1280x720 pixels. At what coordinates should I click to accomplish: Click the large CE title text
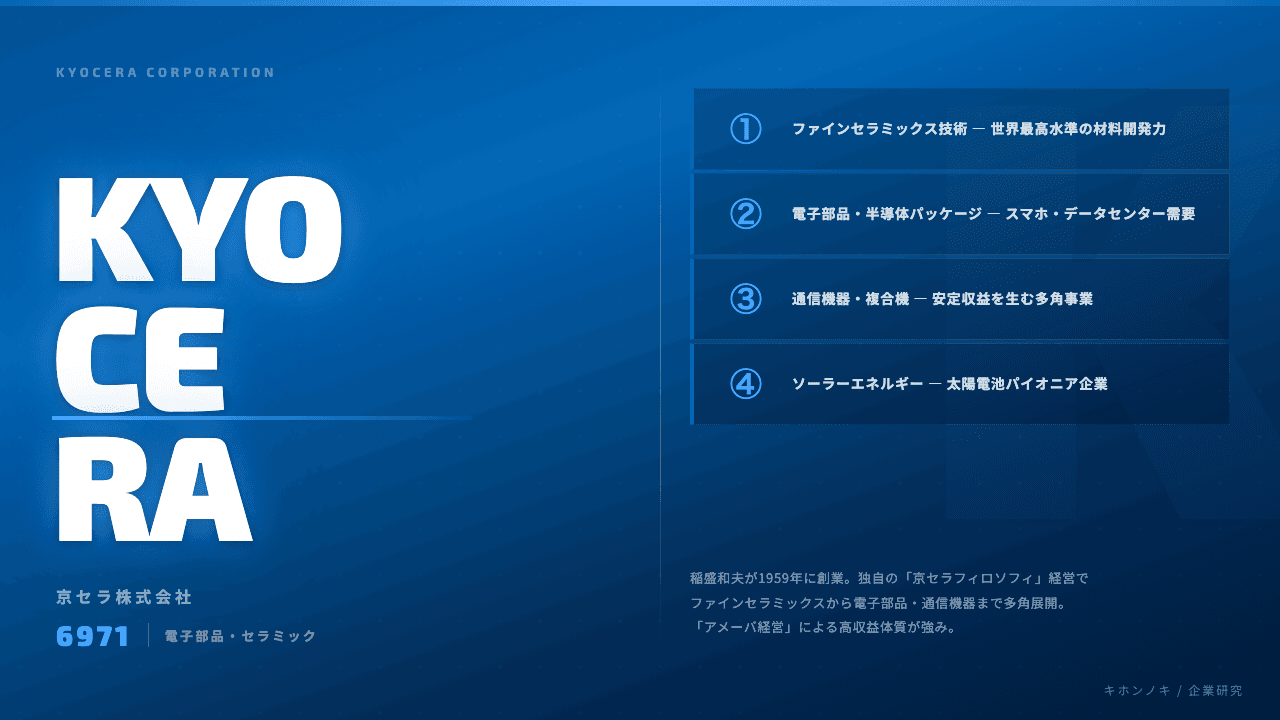pos(140,359)
